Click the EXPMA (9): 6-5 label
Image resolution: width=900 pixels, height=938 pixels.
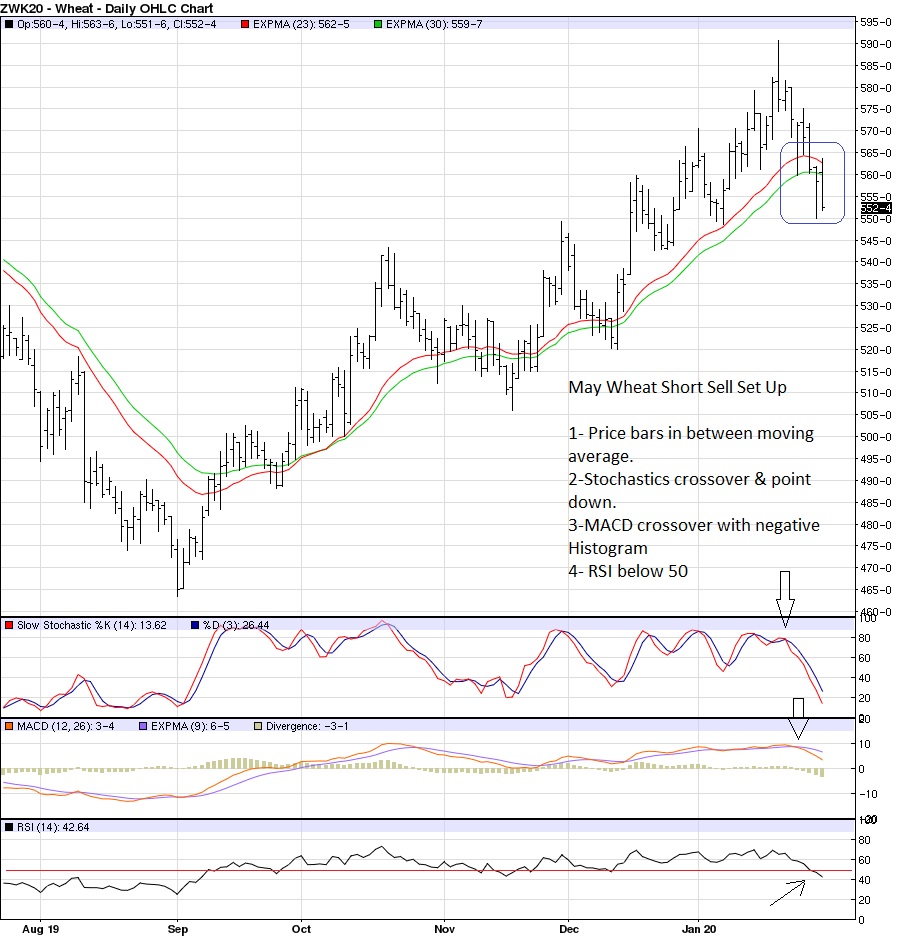pyautogui.click(x=190, y=726)
